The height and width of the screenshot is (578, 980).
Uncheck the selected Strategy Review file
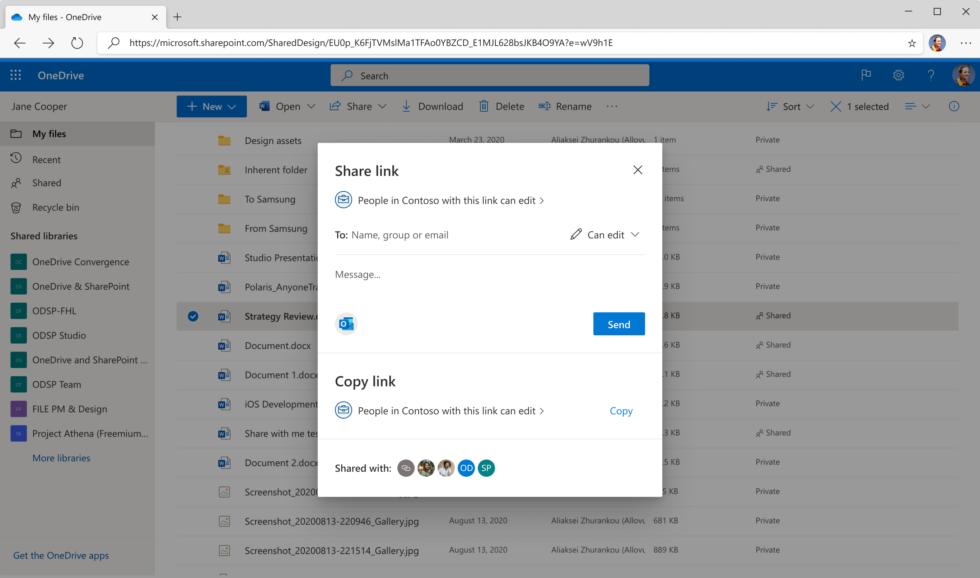[192, 315]
